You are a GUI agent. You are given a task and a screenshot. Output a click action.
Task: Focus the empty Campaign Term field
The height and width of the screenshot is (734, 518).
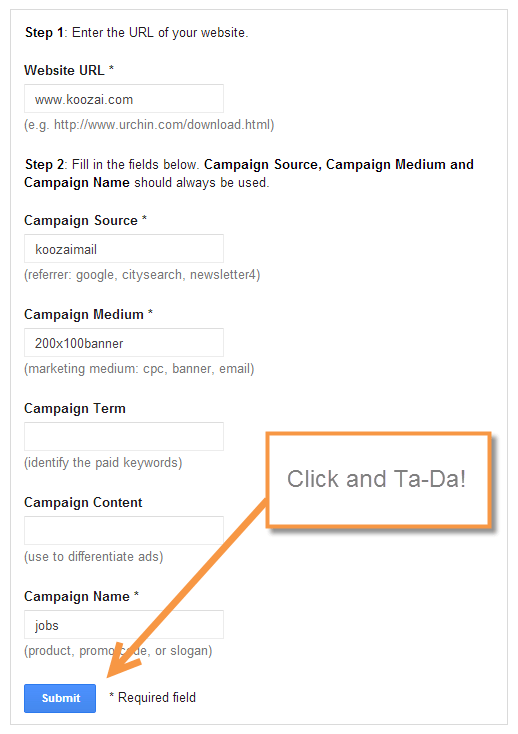[x=124, y=436]
